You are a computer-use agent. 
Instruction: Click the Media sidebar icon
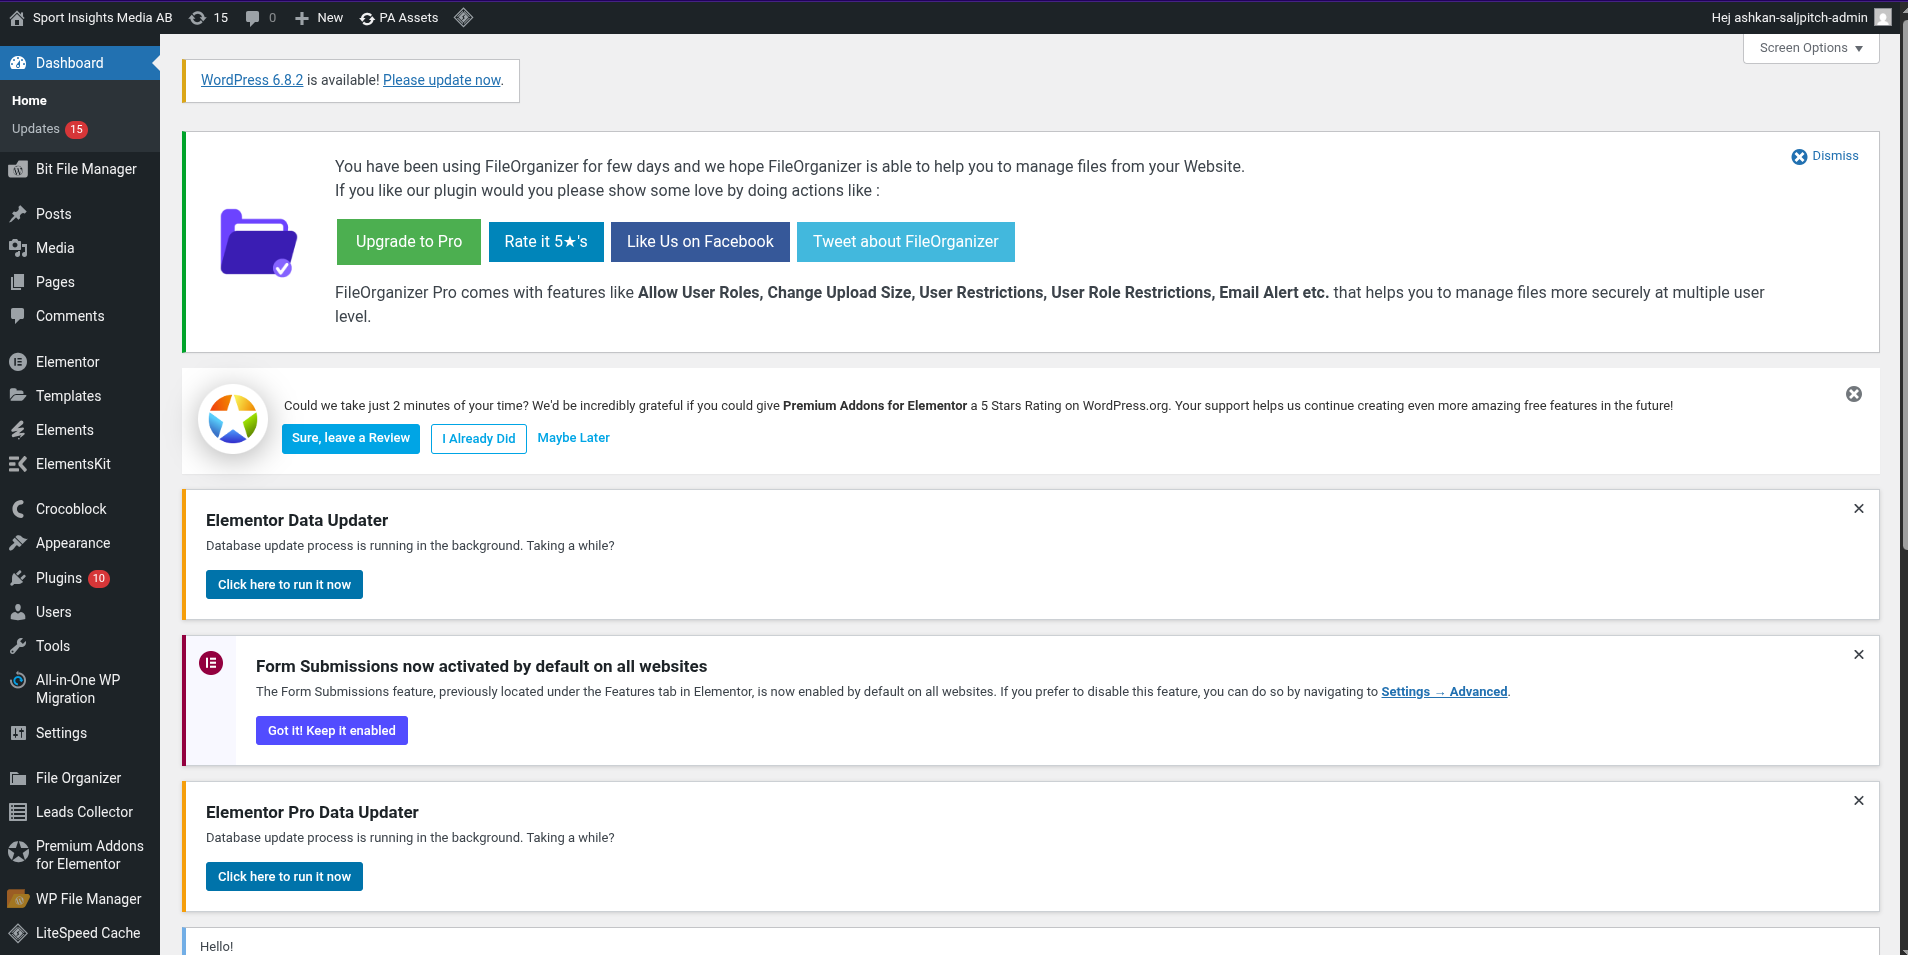pos(18,248)
